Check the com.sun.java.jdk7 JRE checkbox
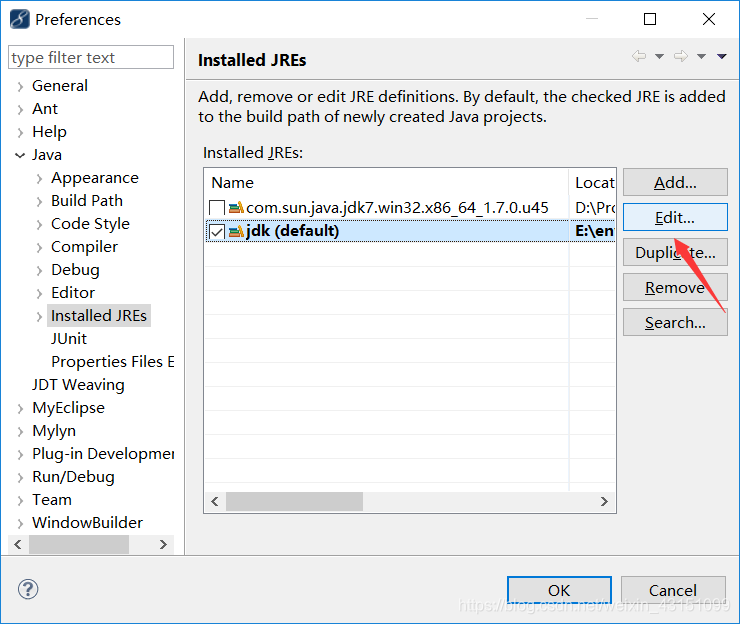The height and width of the screenshot is (624, 740). coord(217,208)
